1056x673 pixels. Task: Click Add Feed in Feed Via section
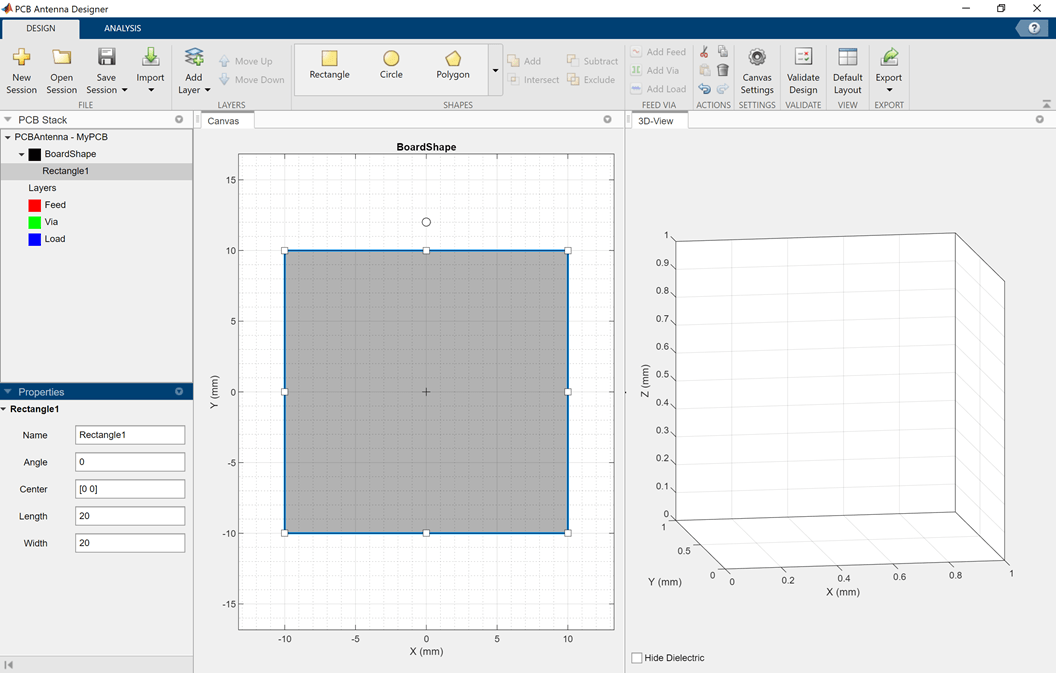[658, 52]
